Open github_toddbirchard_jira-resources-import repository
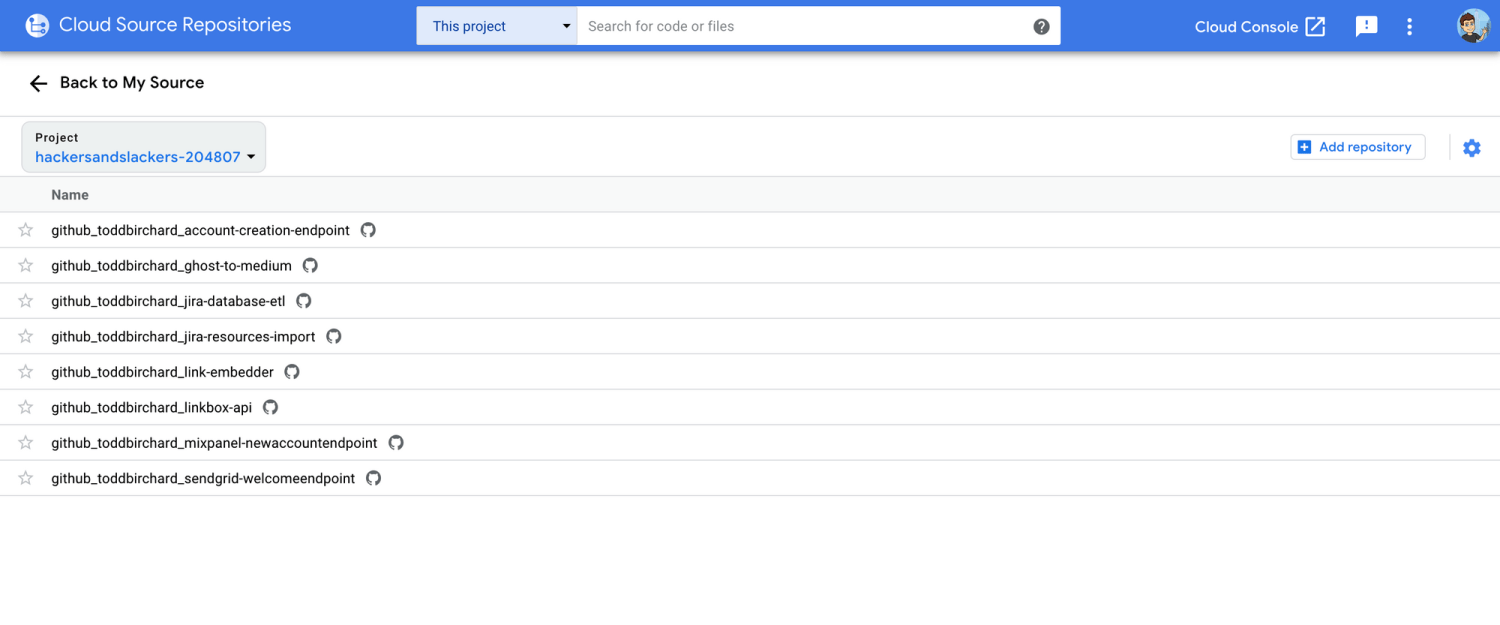Screen dimensions: 1500x625 pos(184,337)
